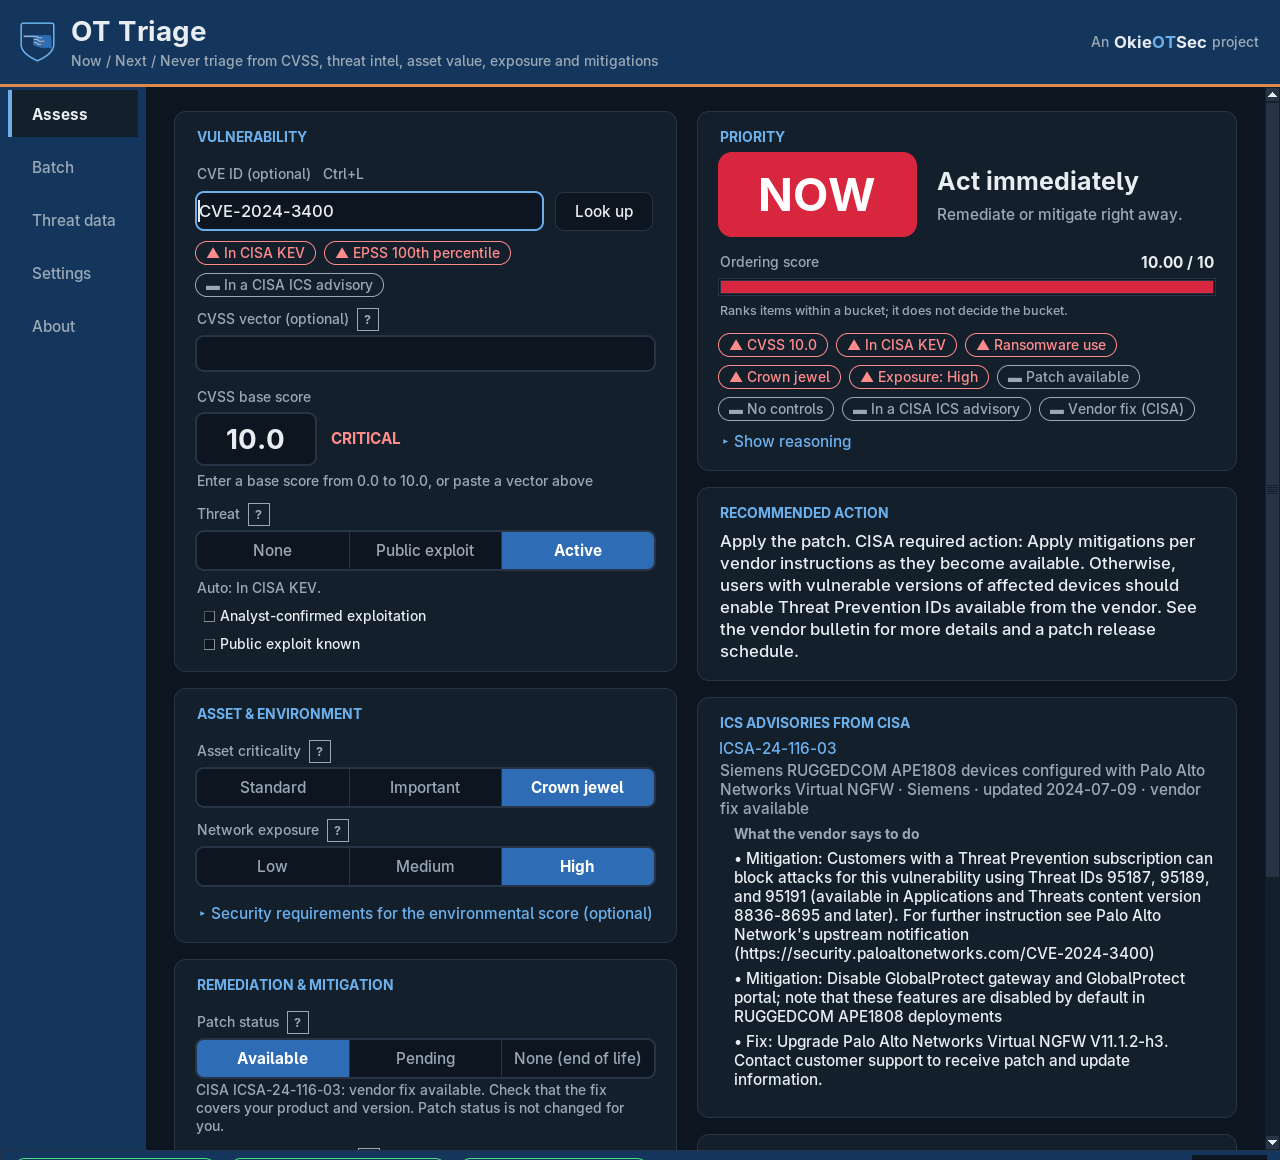Screen dimensions: 1280x1160
Task: Select the High network exposure button
Action: tap(578, 867)
